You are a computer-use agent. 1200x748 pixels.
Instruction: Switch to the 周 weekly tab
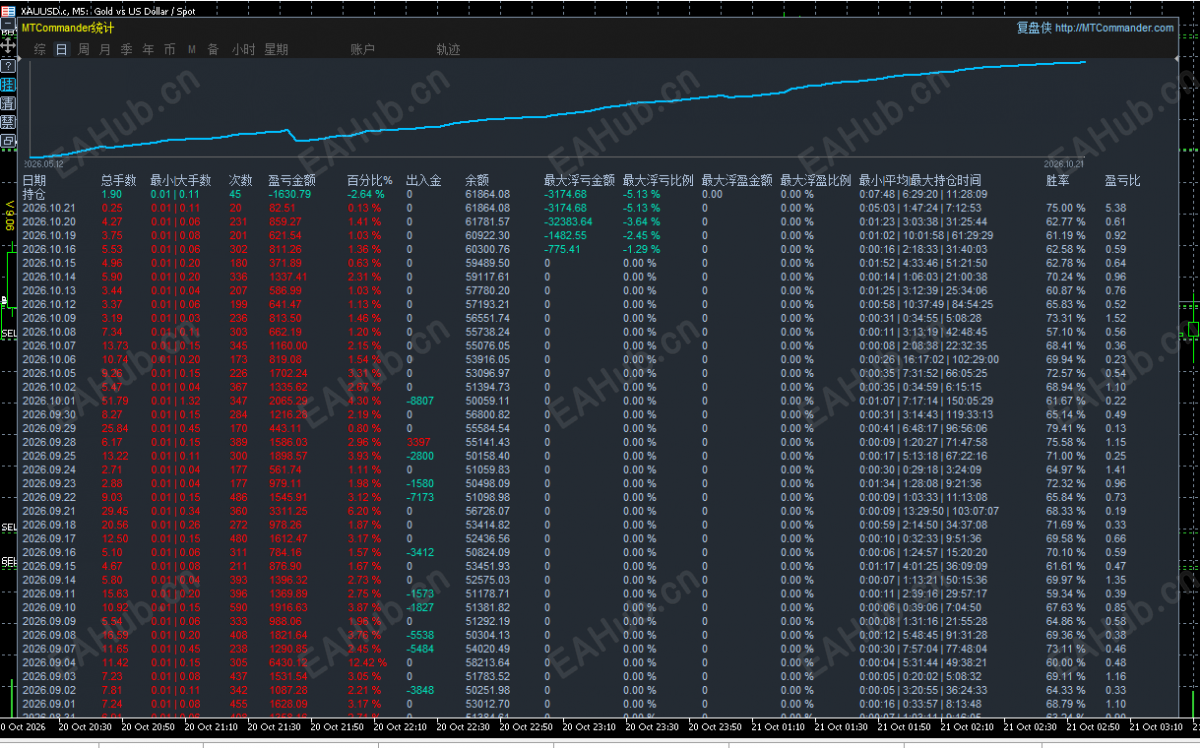pyautogui.click(x=84, y=49)
